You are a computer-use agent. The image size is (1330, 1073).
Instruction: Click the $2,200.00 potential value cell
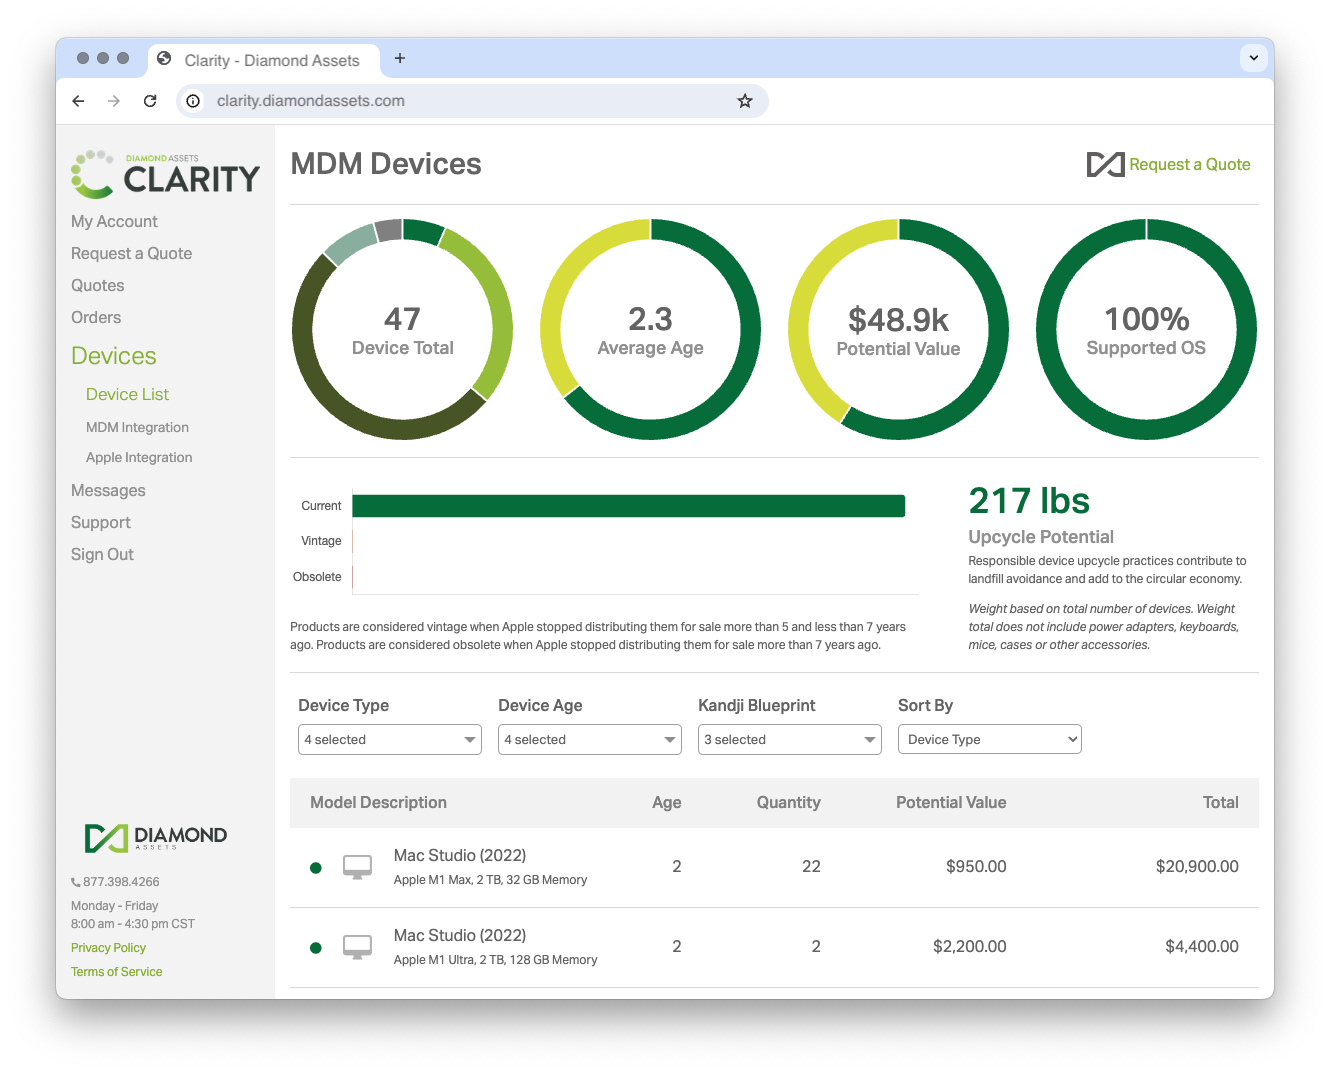(970, 947)
